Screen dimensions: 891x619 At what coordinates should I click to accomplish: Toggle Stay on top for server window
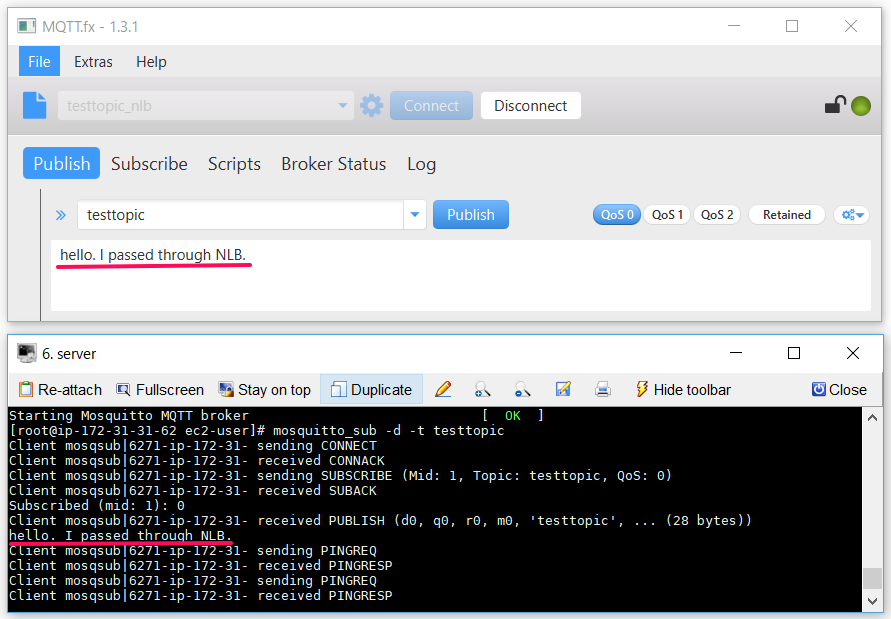(265, 390)
